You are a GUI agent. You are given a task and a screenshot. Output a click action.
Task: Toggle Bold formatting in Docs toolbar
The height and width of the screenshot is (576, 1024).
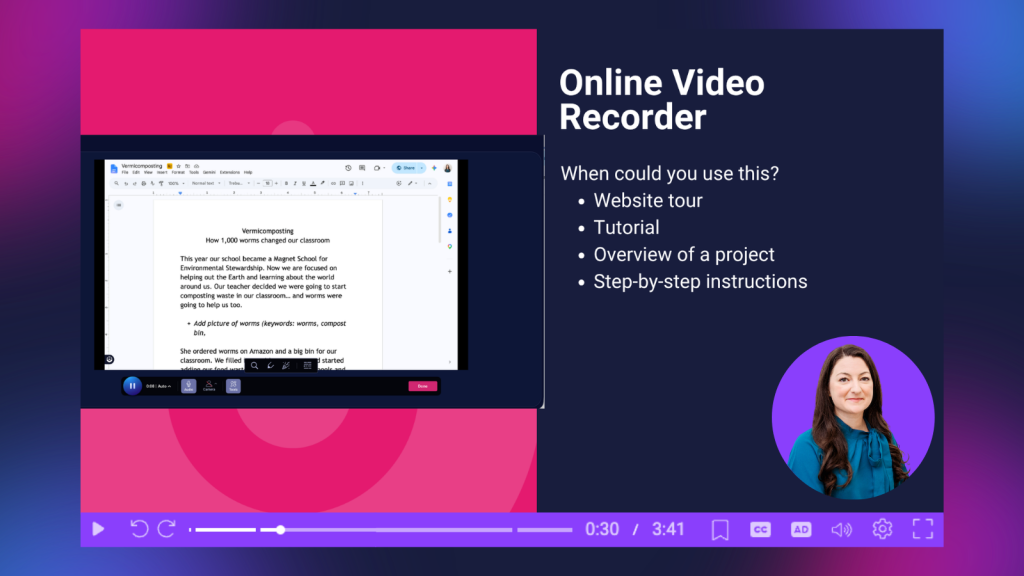[286, 184]
